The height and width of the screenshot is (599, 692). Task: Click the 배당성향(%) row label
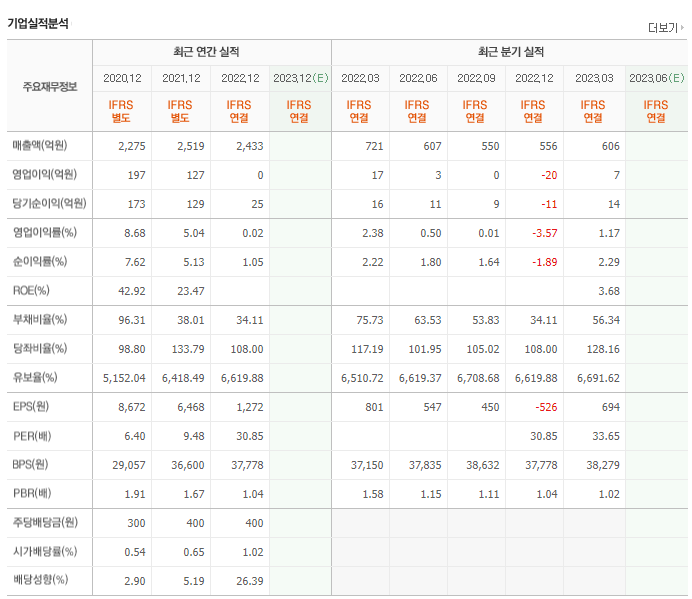[40, 580]
